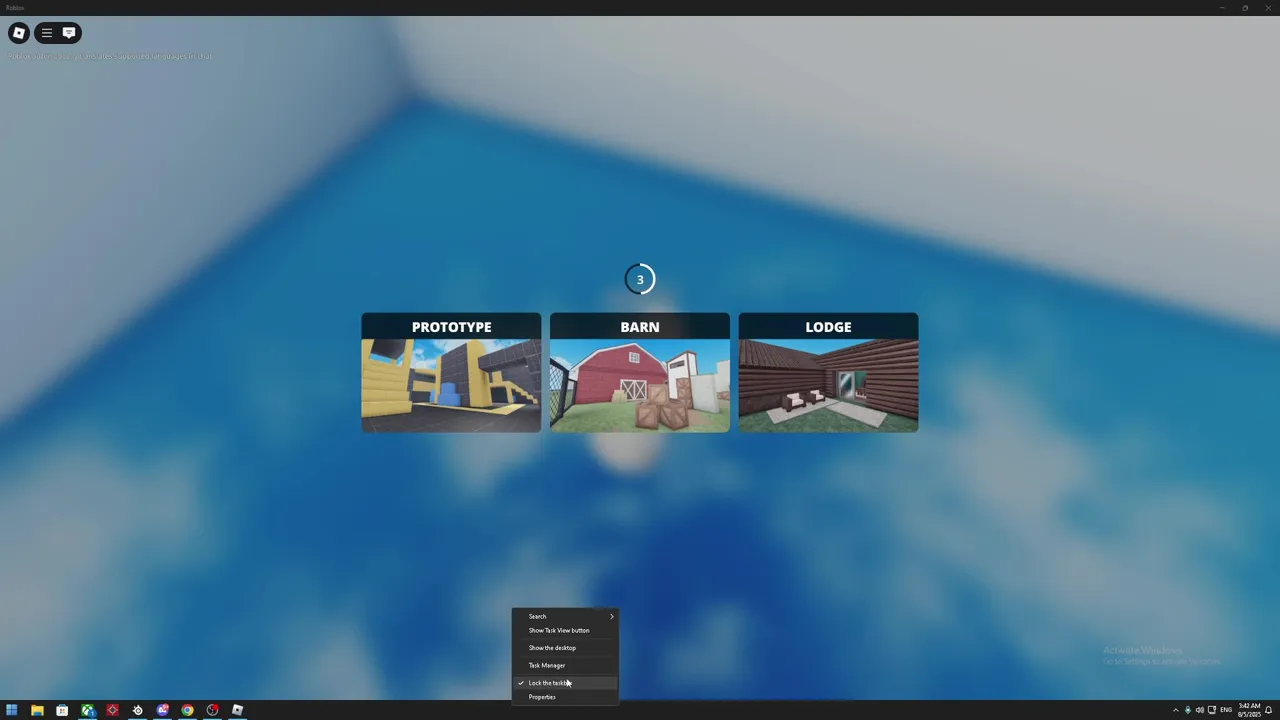Switch the ENG input language indicator
Screen dimensions: 1280x720
click(x=1225, y=710)
